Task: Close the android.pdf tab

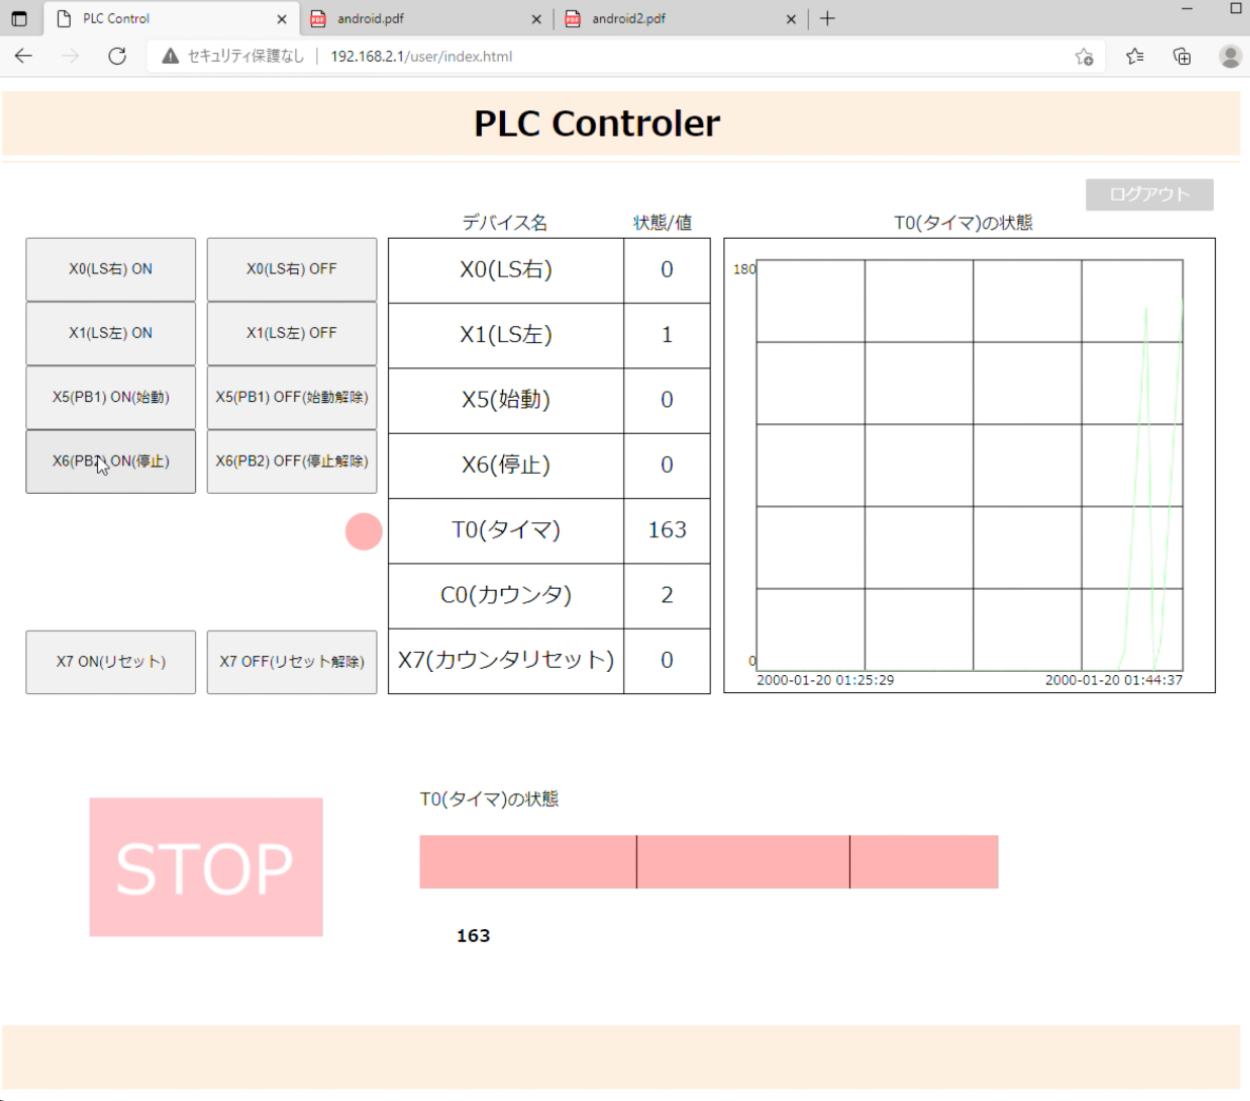Action: pyautogui.click(x=536, y=19)
